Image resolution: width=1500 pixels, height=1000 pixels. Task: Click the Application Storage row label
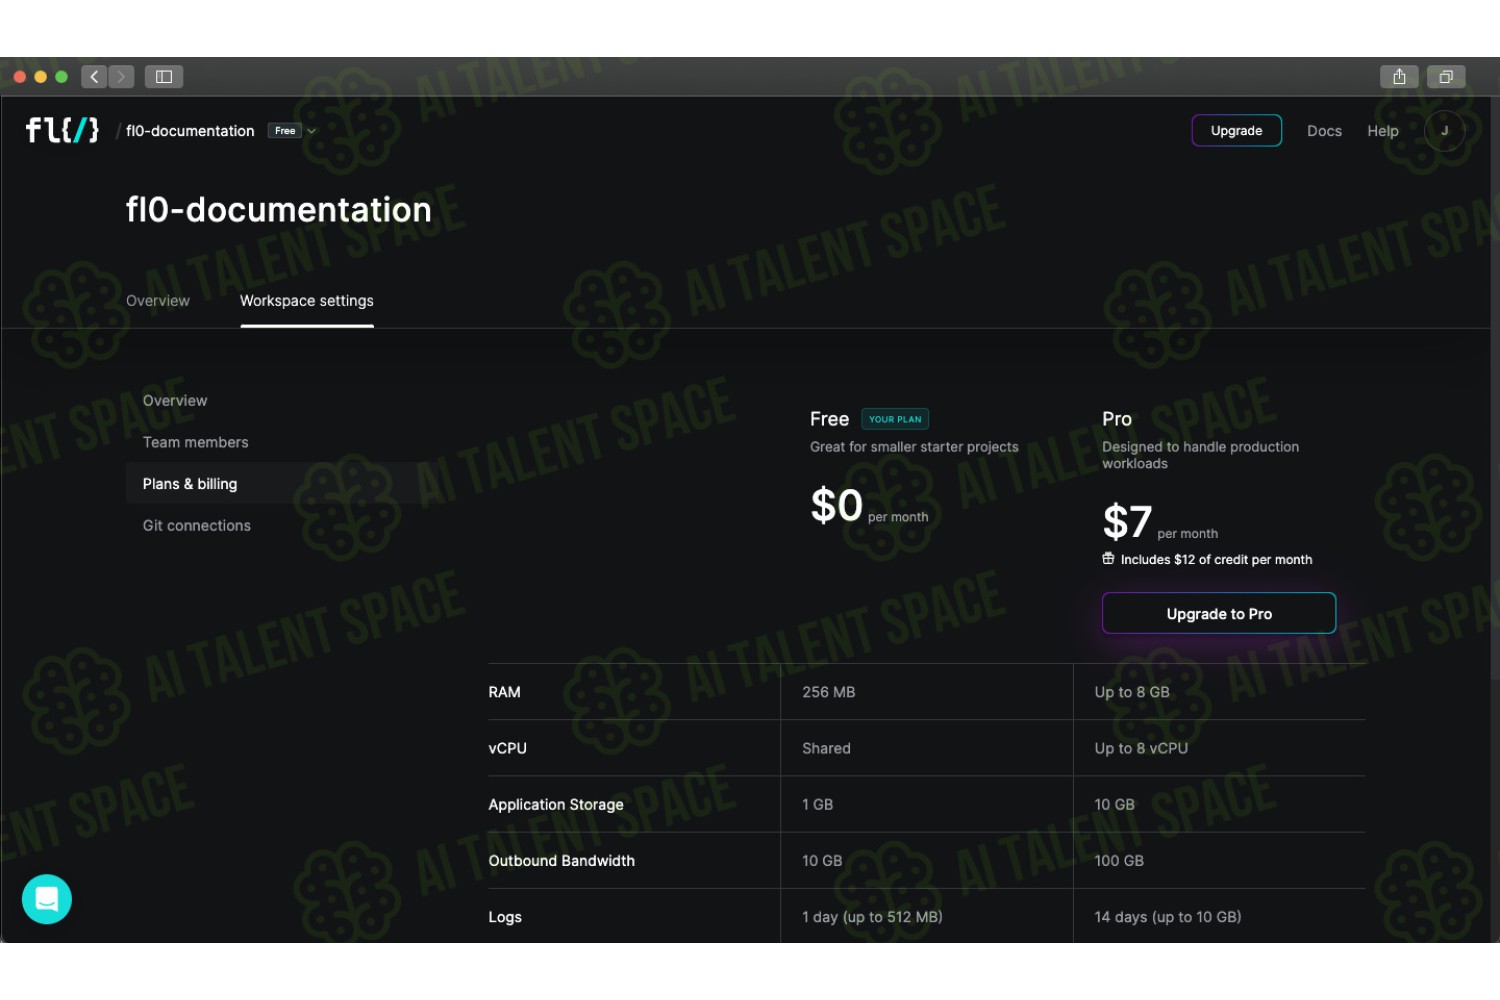pyautogui.click(x=556, y=804)
